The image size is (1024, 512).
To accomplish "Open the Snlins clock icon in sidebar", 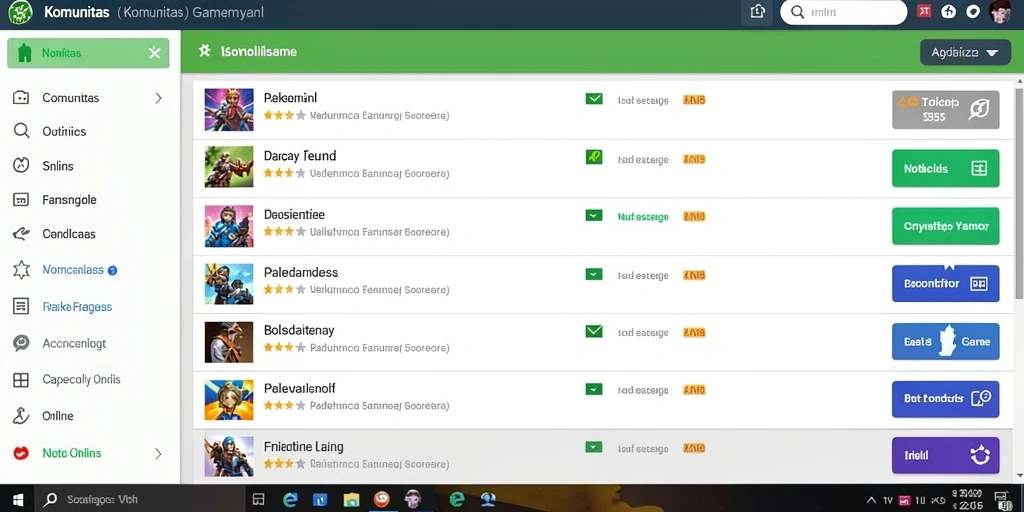I will point(22,165).
